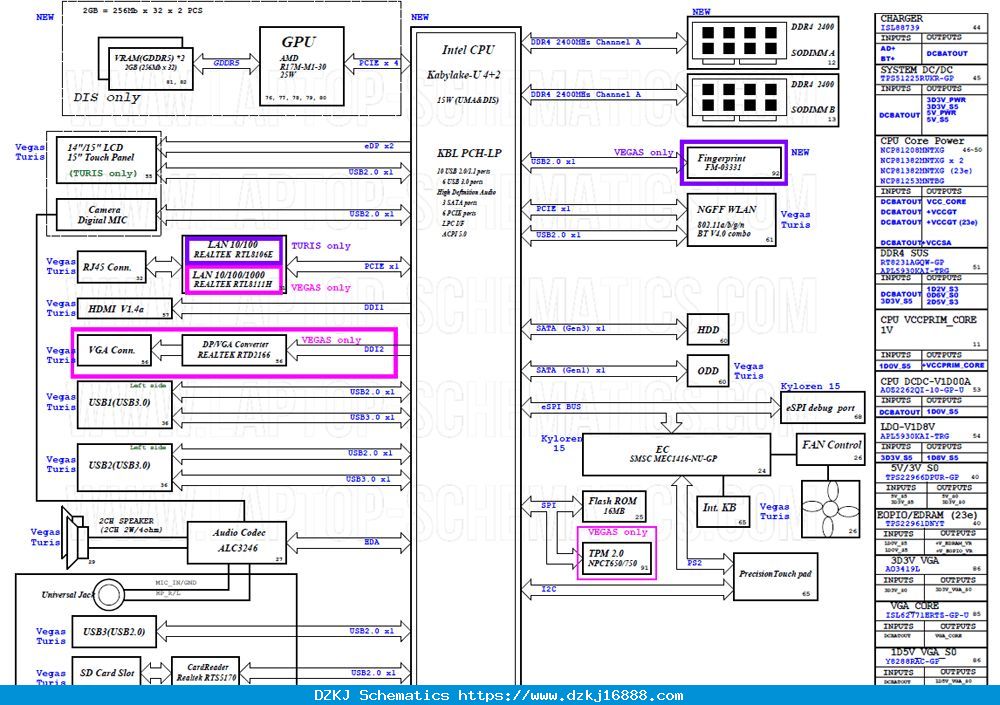This screenshot has height=705, width=1000.
Task: Select the CPU DCDC-V1D00A heading
Action: coord(925,381)
